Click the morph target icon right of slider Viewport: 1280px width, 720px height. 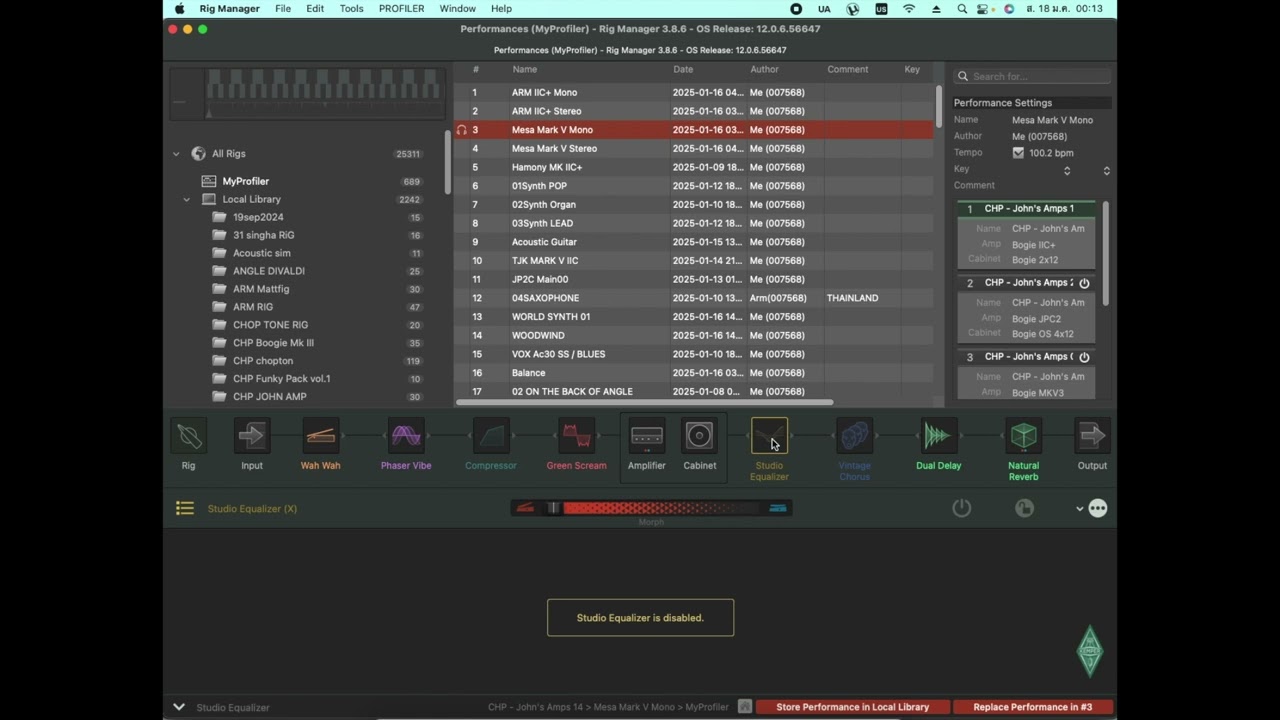778,508
